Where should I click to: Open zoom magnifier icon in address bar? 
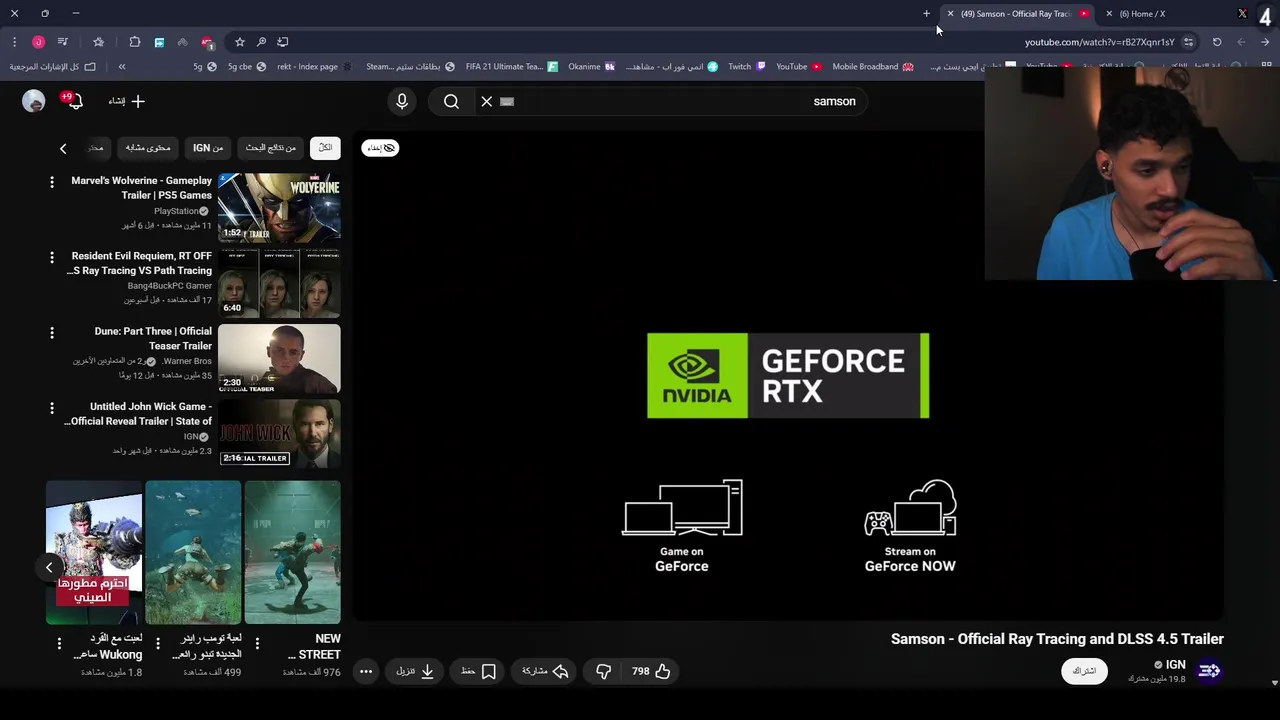click(261, 42)
